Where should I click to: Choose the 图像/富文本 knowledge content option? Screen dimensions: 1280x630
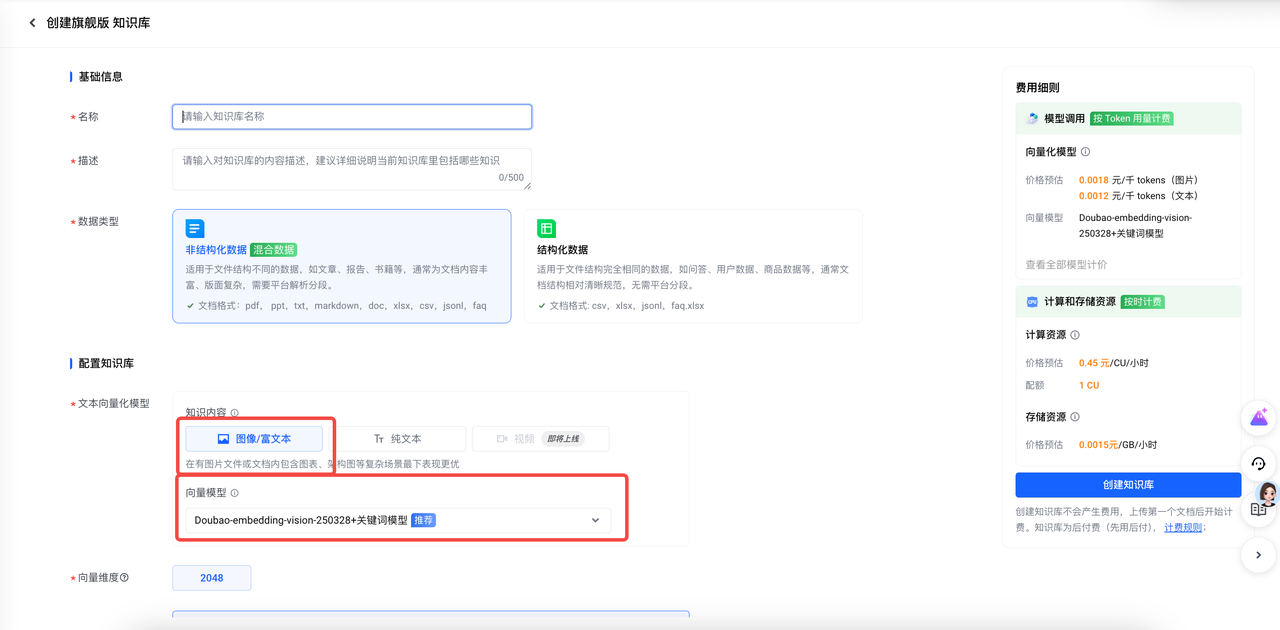tap(254, 439)
